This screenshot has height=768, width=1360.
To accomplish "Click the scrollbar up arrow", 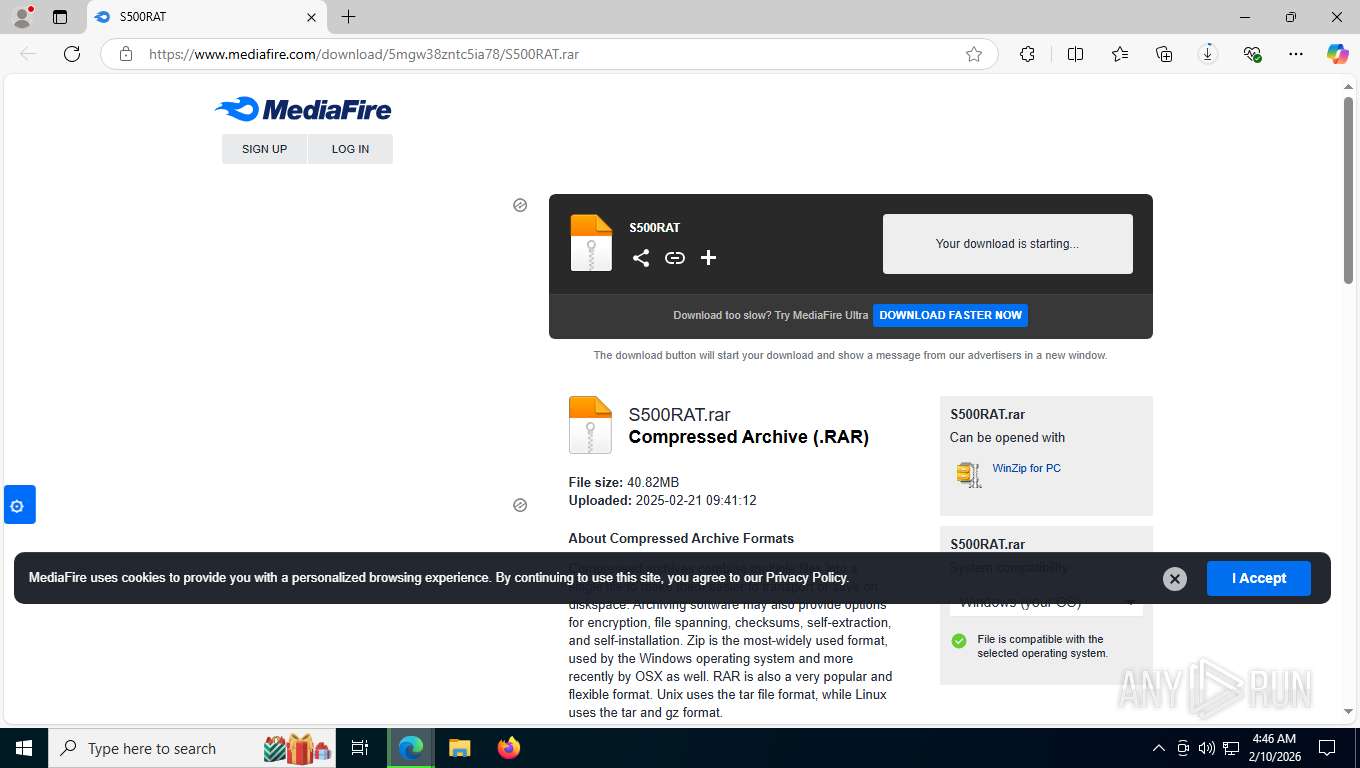I will point(1348,86).
